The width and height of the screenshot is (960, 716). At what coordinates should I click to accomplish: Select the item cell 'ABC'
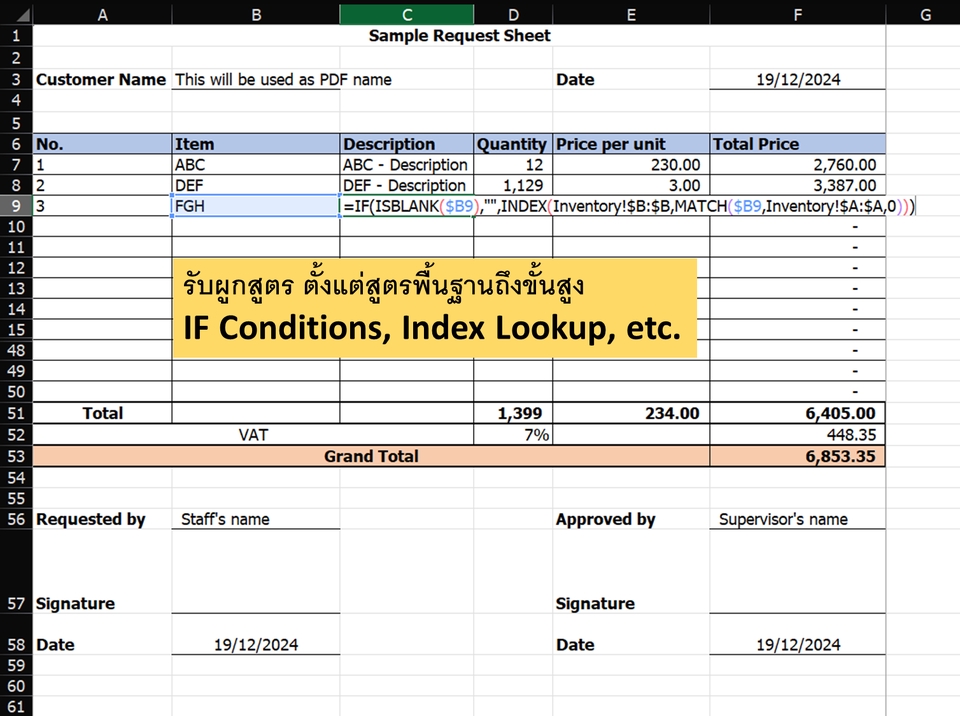(256, 165)
